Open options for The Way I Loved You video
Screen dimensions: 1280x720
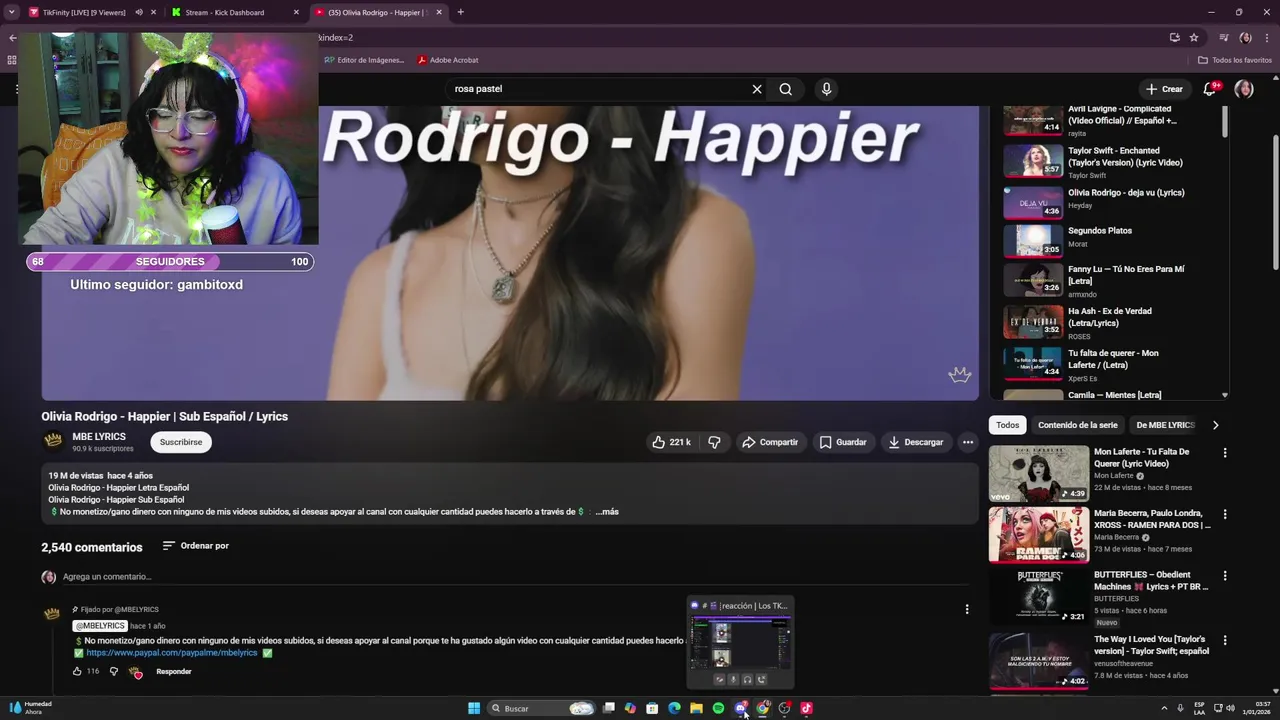coord(1225,640)
